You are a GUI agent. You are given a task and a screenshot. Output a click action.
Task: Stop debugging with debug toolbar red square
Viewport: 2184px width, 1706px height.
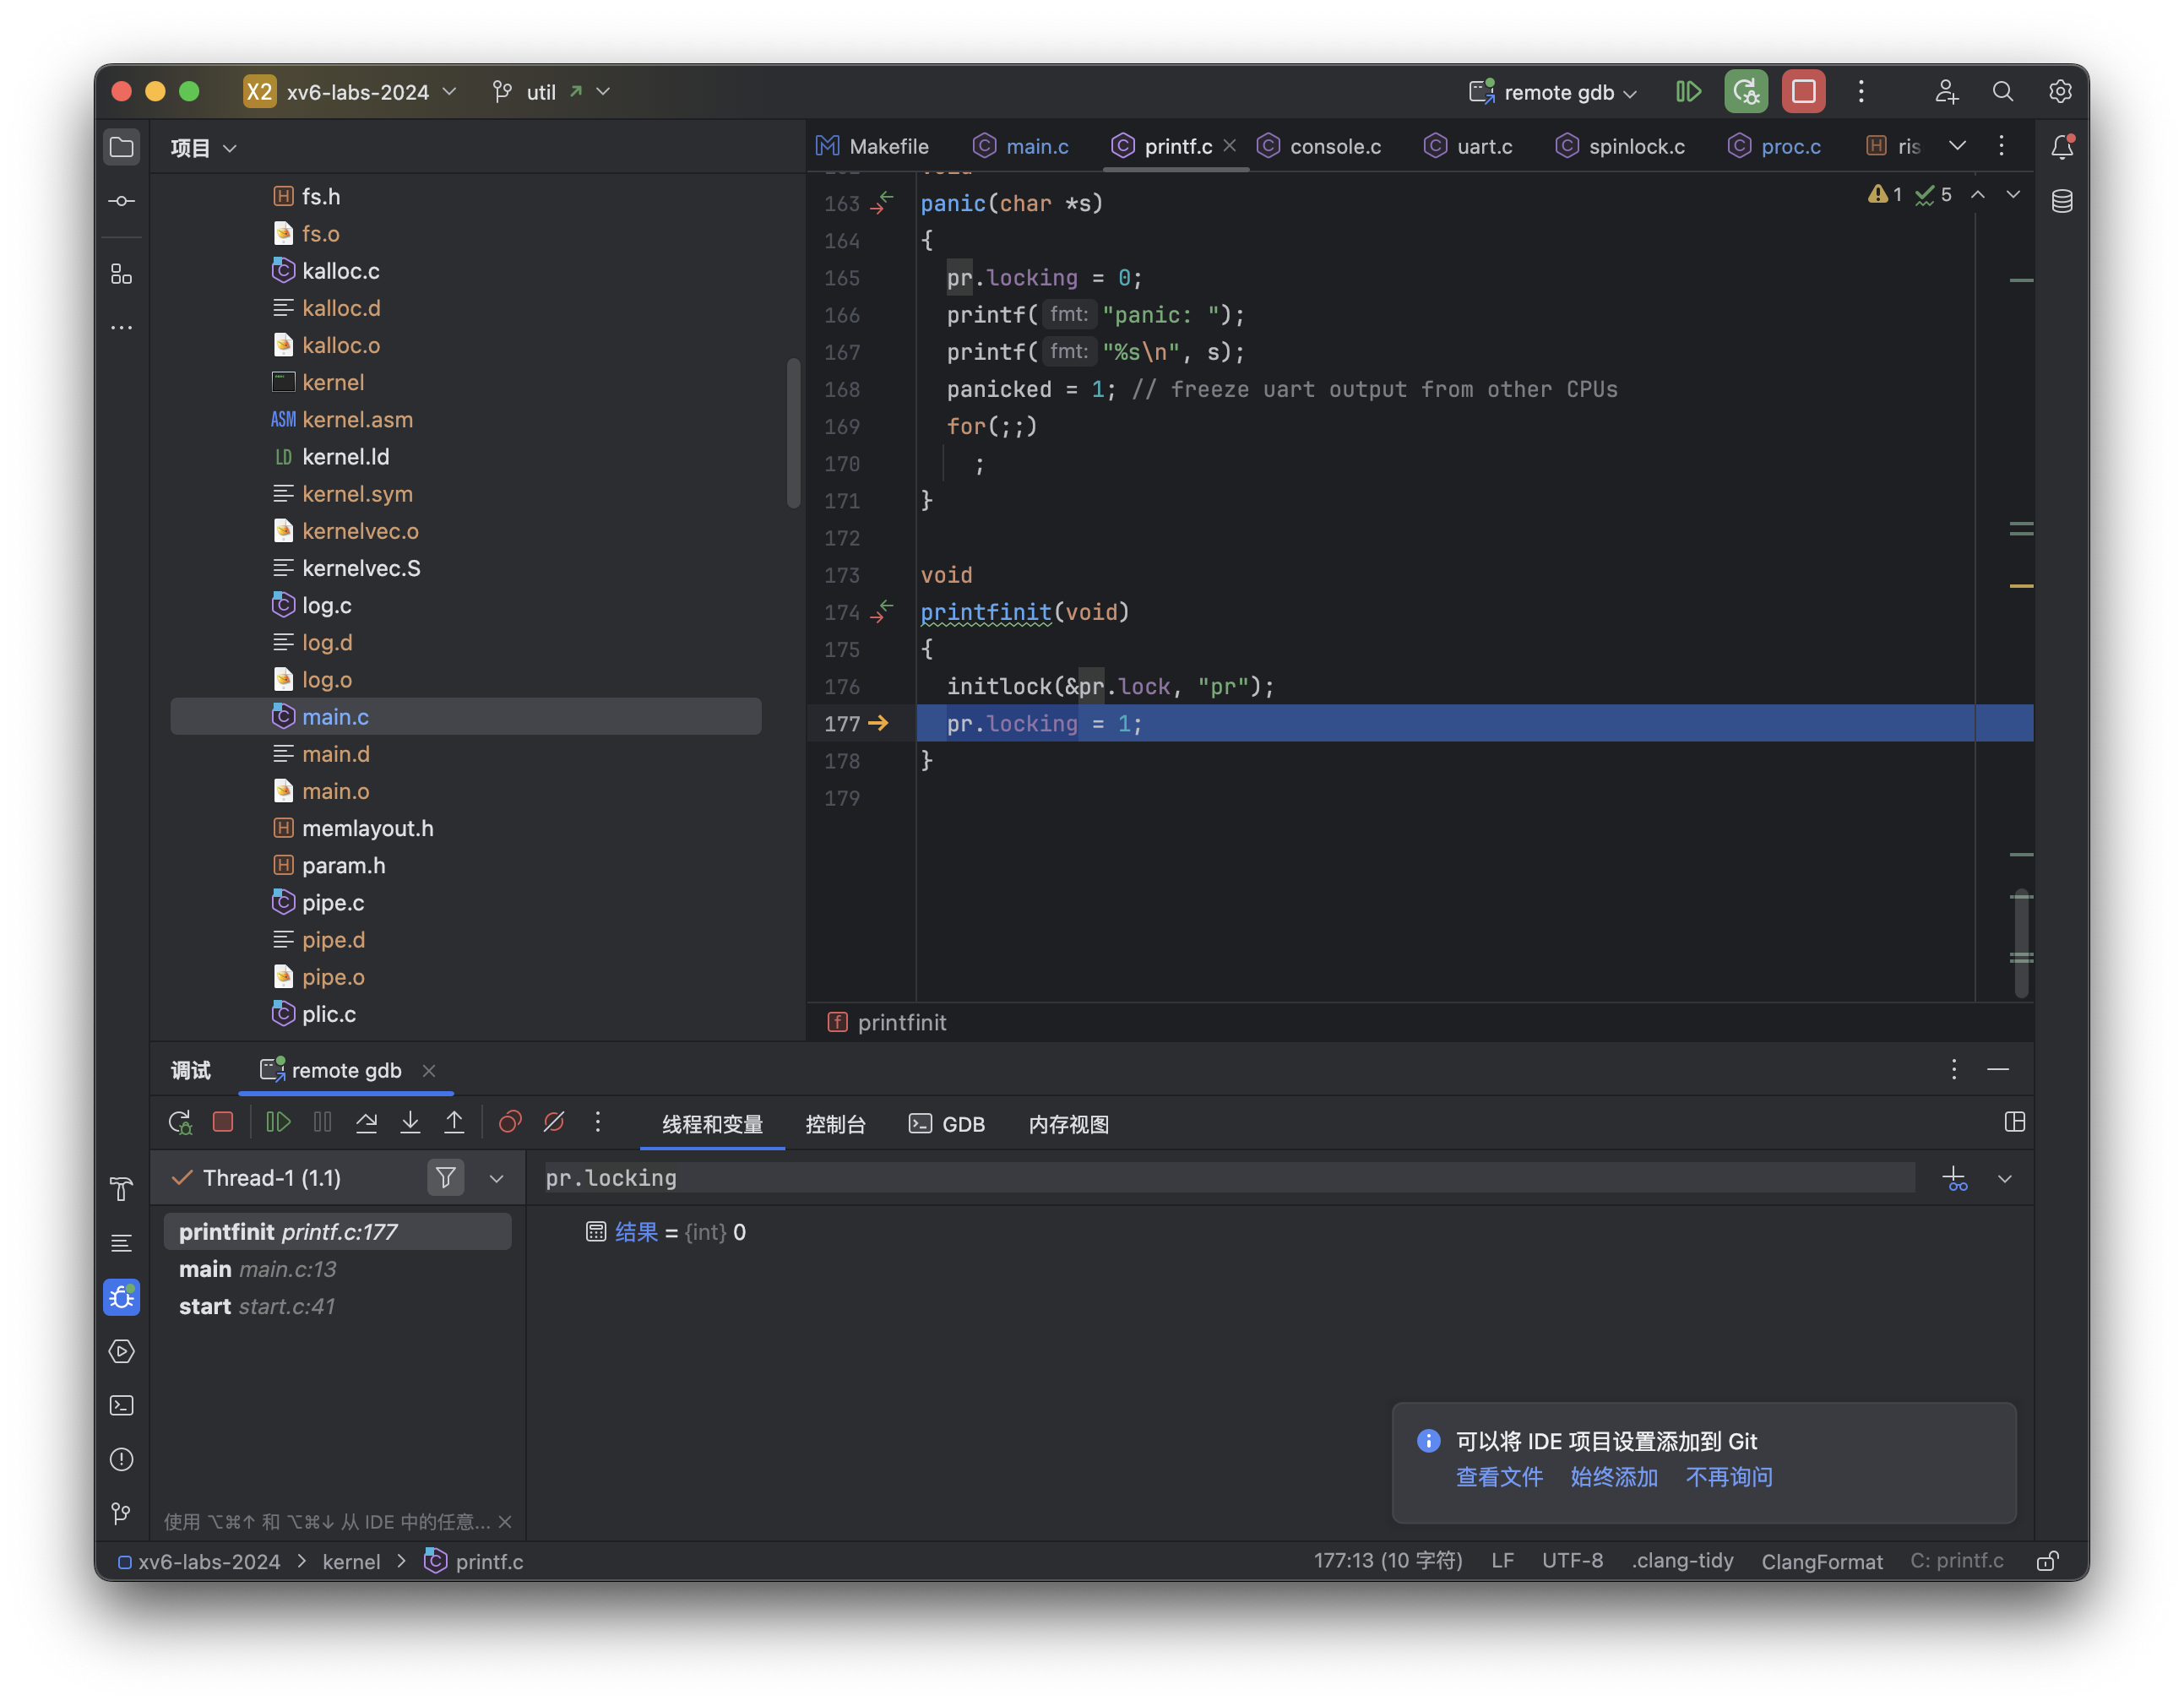[x=223, y=1123]
